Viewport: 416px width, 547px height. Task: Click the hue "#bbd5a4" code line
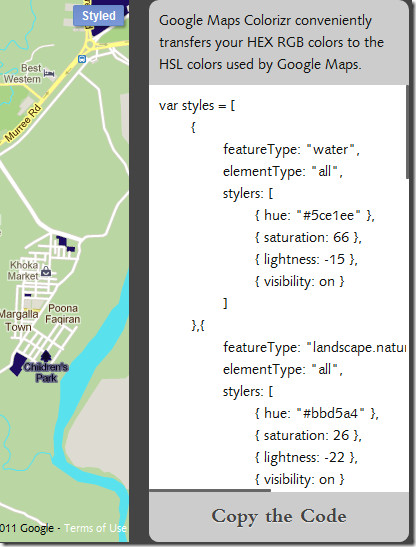point(317,413)
